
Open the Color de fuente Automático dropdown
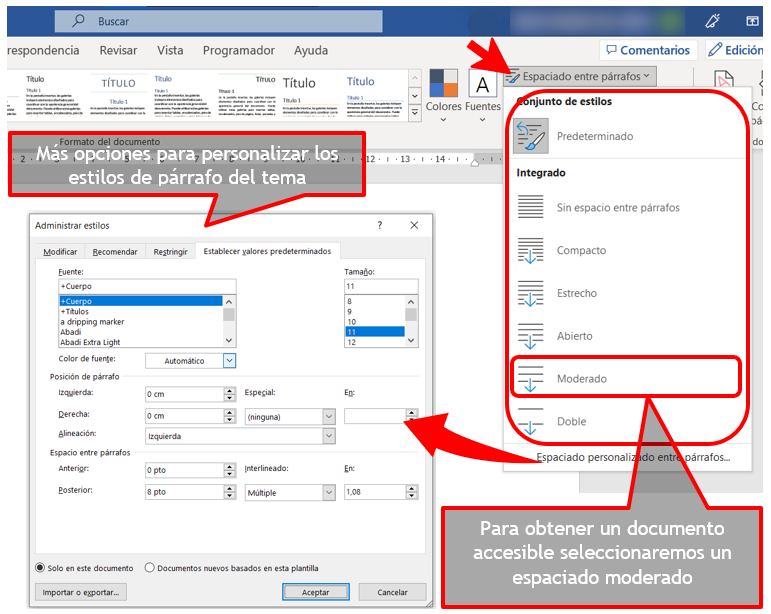click(x=229, y=360)
